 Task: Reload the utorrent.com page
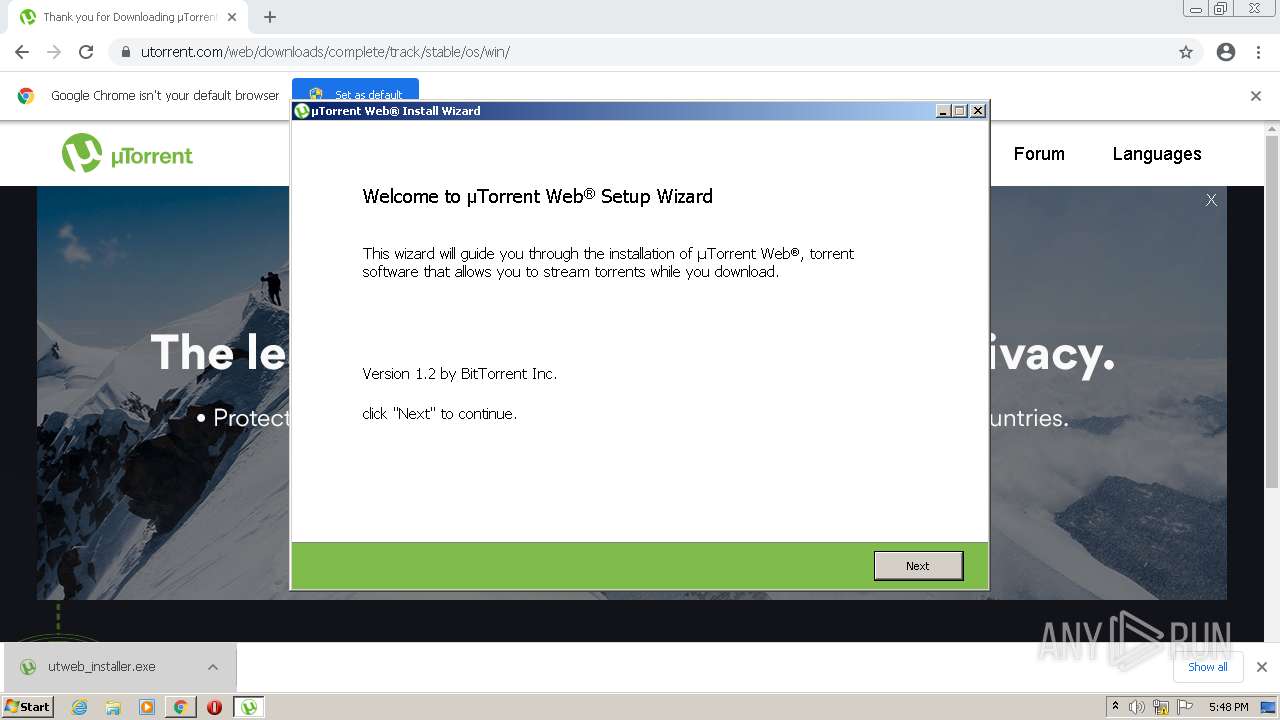click(x=86, y=52)
